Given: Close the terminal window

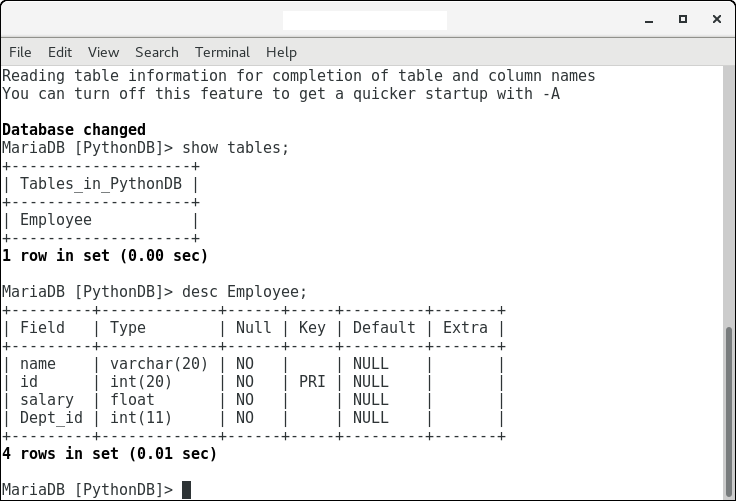Looking at the screenshot, I should (x=714, y=19).
